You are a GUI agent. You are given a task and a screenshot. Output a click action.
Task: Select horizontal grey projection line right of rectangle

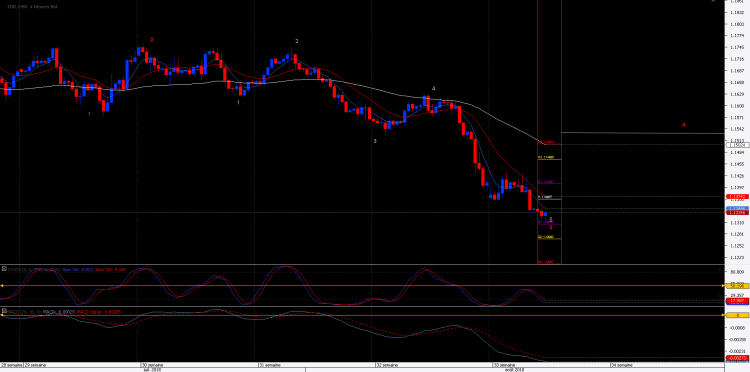tap(642, 132)
